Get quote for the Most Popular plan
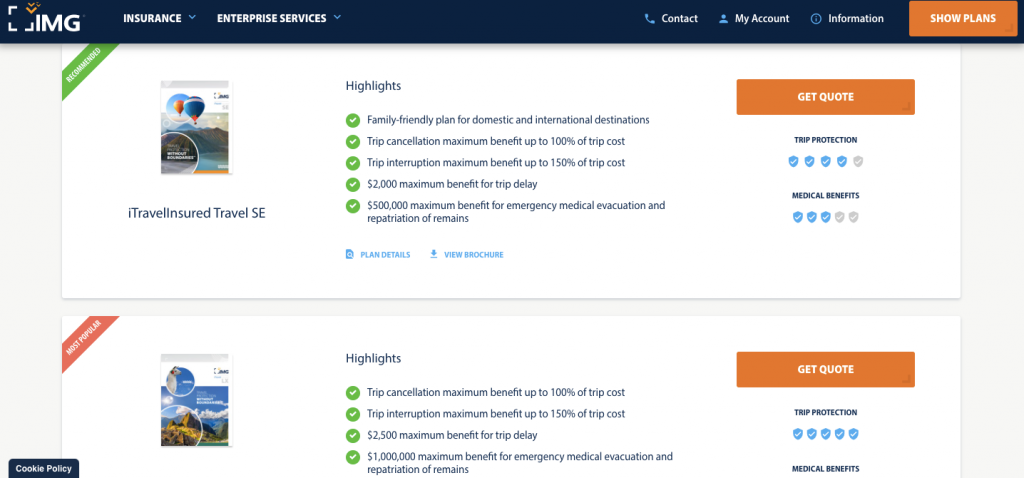 click(825, 369)
